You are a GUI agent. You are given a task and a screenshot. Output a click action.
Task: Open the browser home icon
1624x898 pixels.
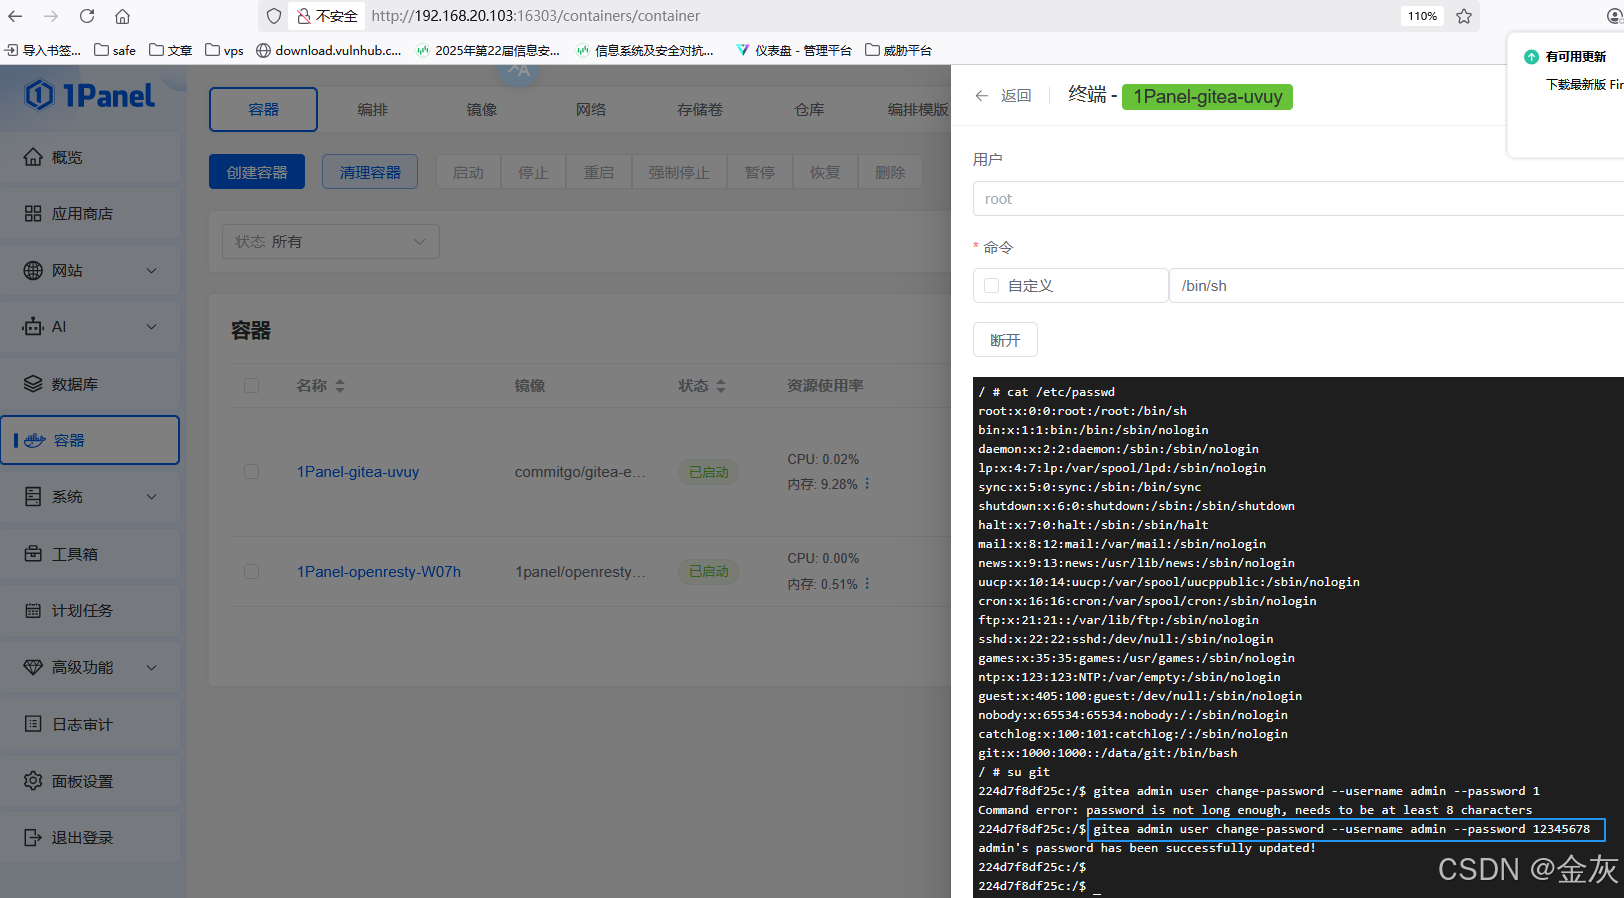(122, 16)
